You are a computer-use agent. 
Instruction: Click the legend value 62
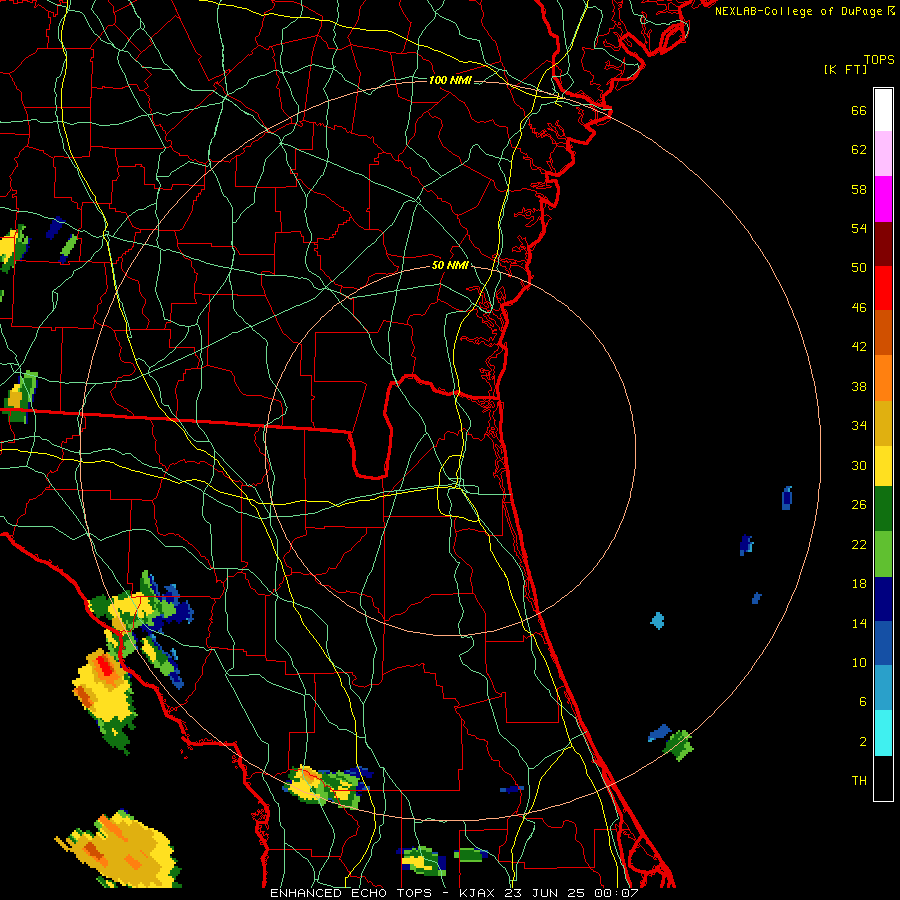coord(859,150)
